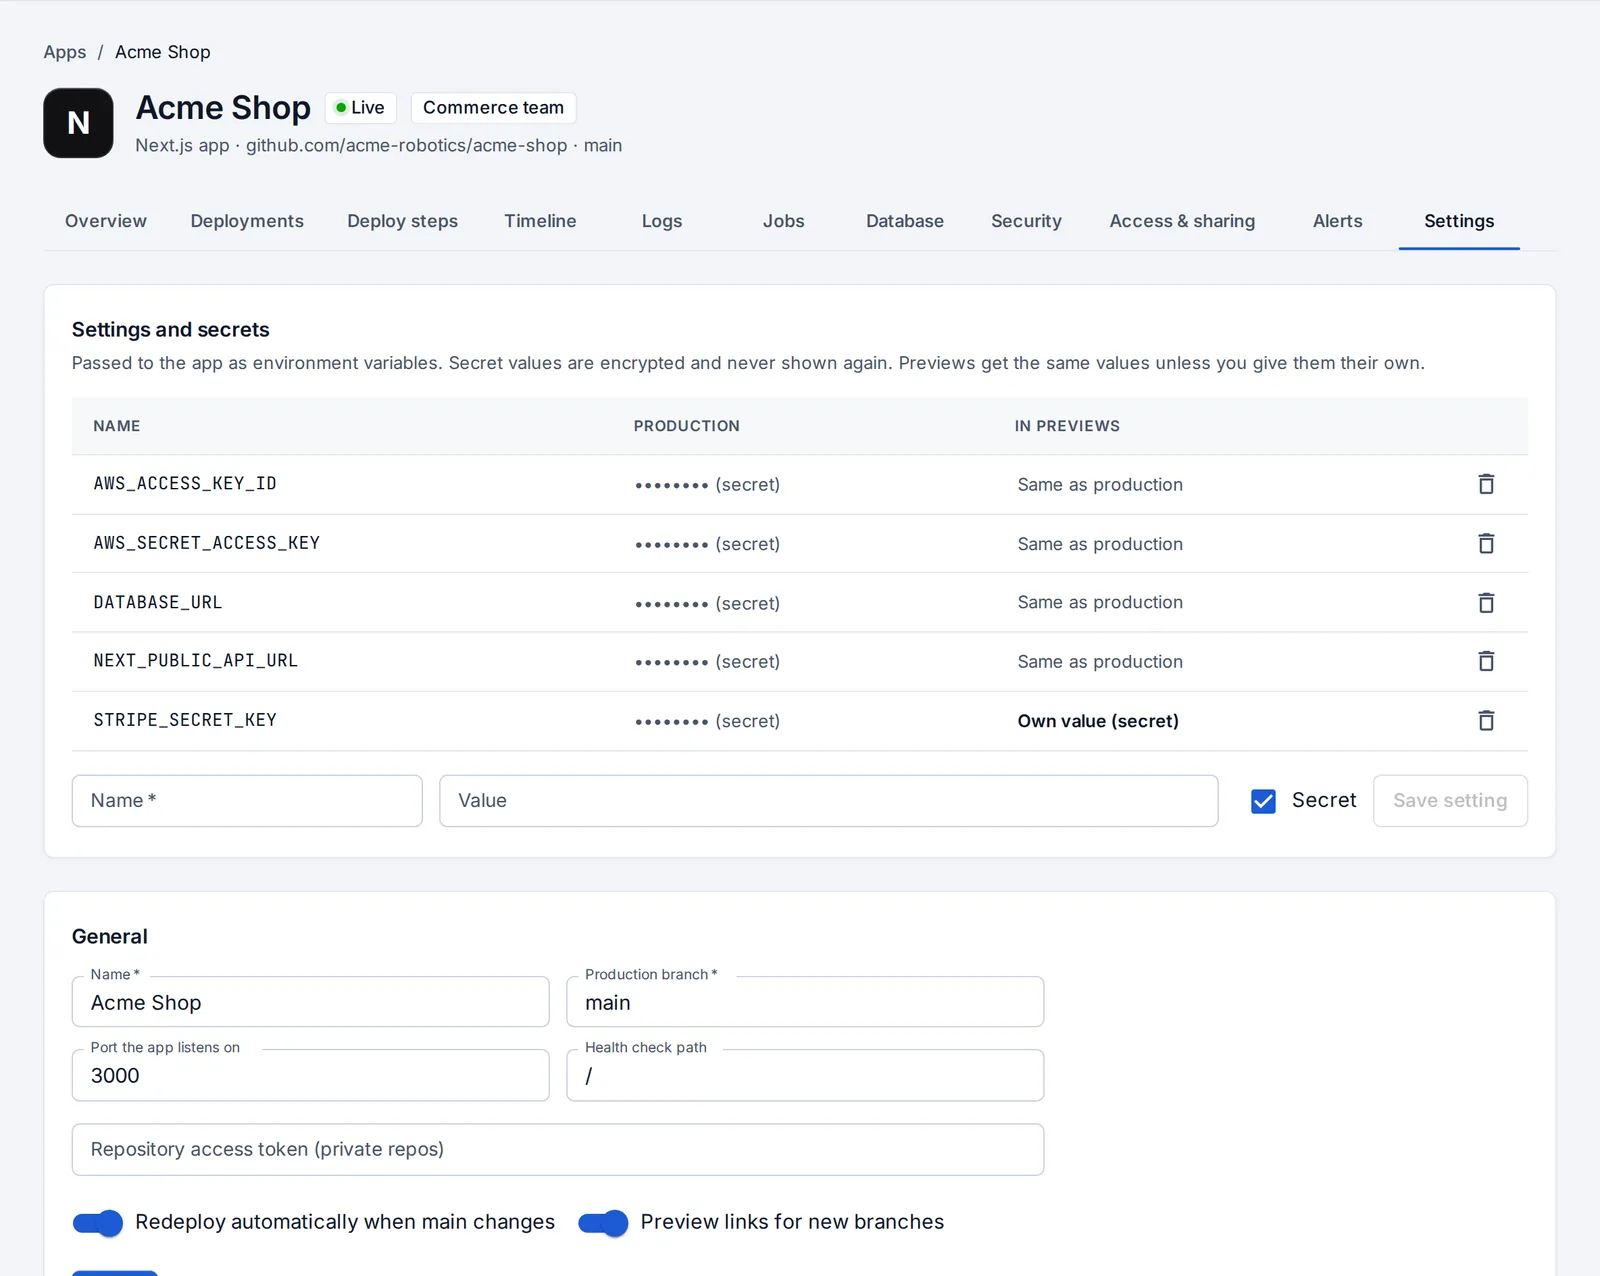Click the STRIPE_SECRET_KEY production secret value
The height and width of the screenshot is (1276, 1600).
[707, 721]
